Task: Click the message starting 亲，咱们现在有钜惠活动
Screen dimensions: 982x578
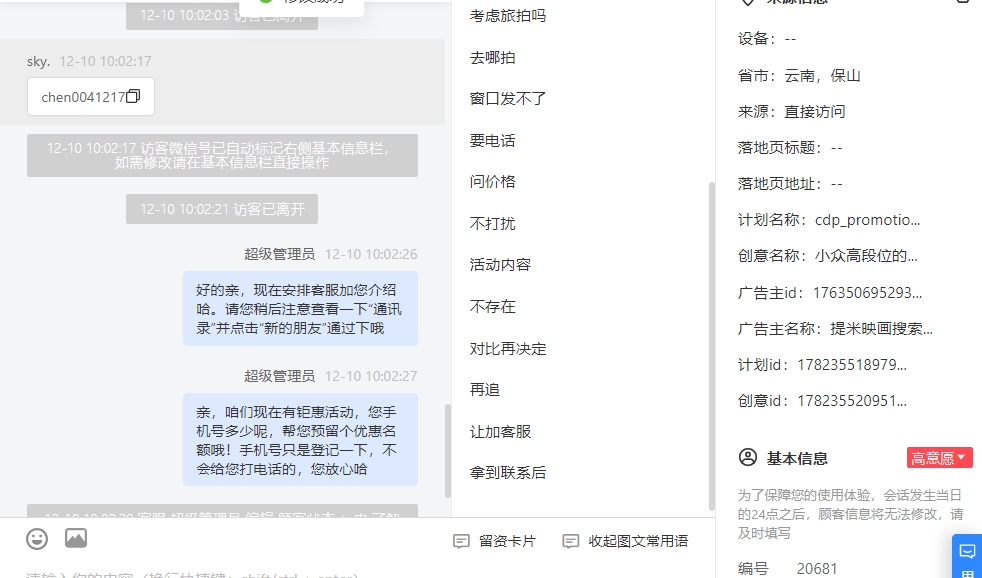Action: 300,440
